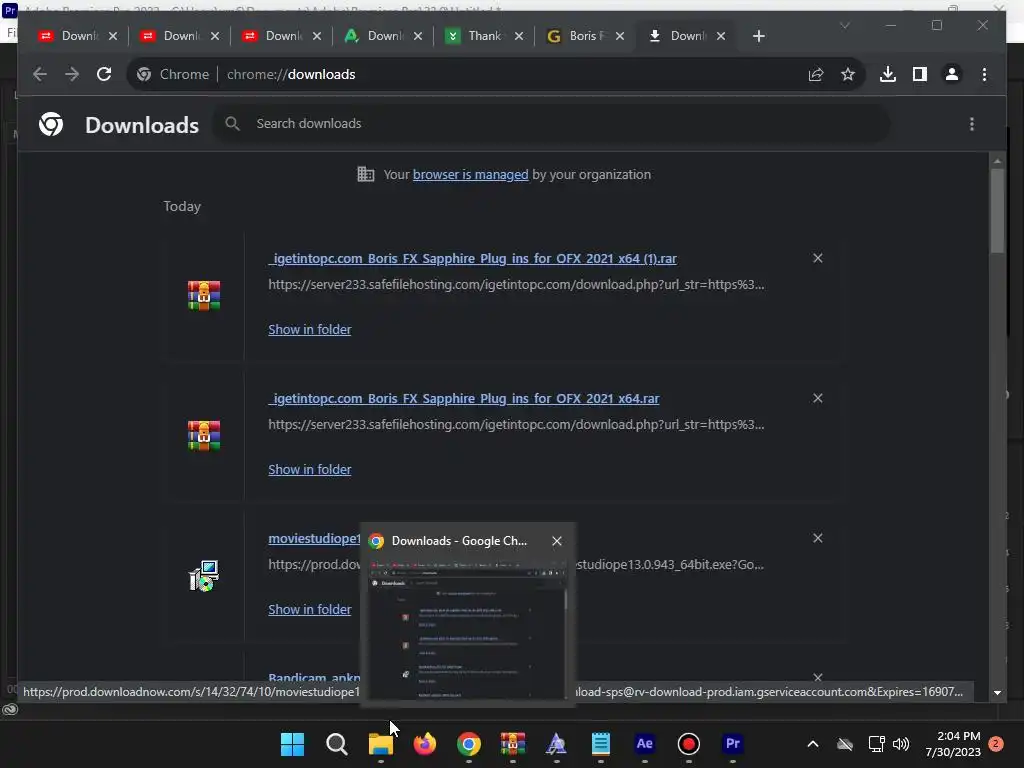Open WinRAR from the taskbar

(x=513, y=744)
